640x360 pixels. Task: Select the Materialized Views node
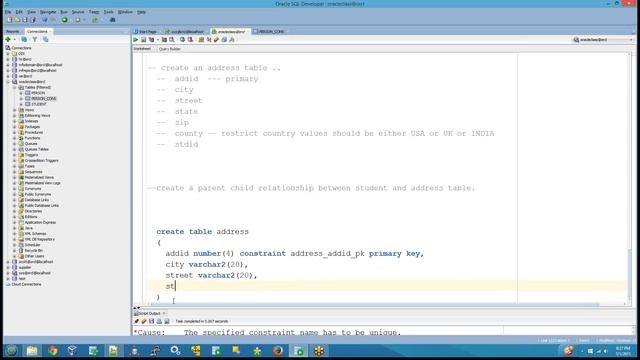pos(39,178)
